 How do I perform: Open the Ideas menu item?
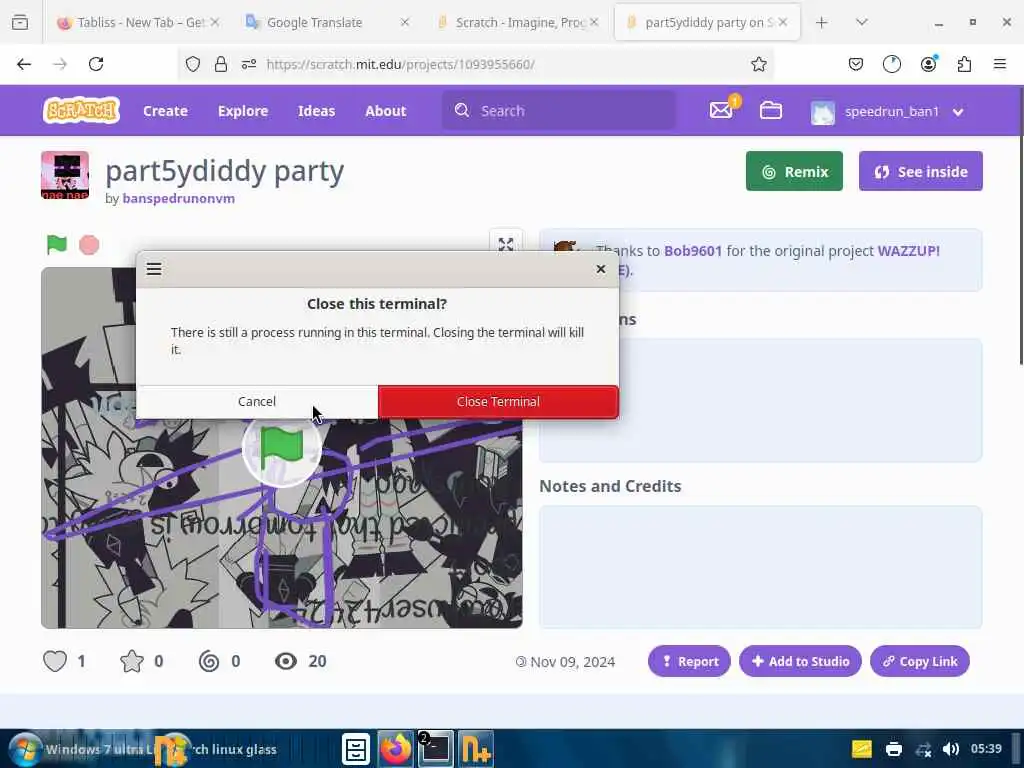(x=316, y=110)
